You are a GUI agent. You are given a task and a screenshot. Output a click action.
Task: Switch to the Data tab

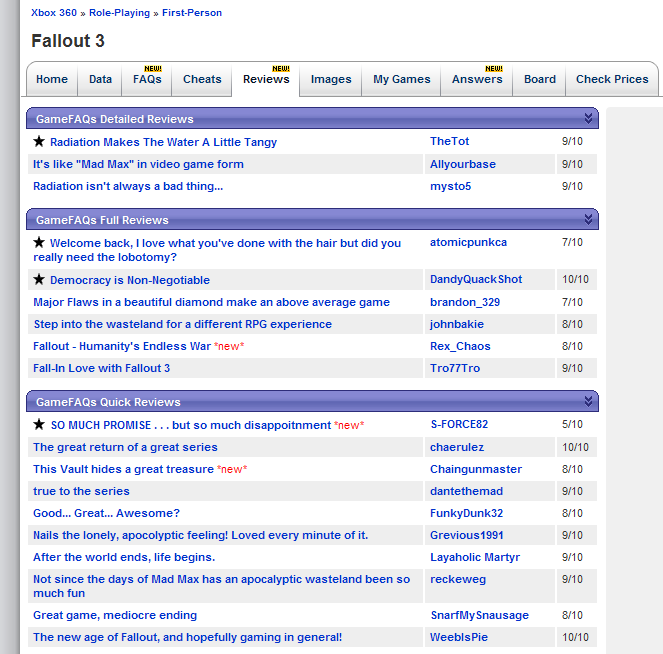coord(100,79)
